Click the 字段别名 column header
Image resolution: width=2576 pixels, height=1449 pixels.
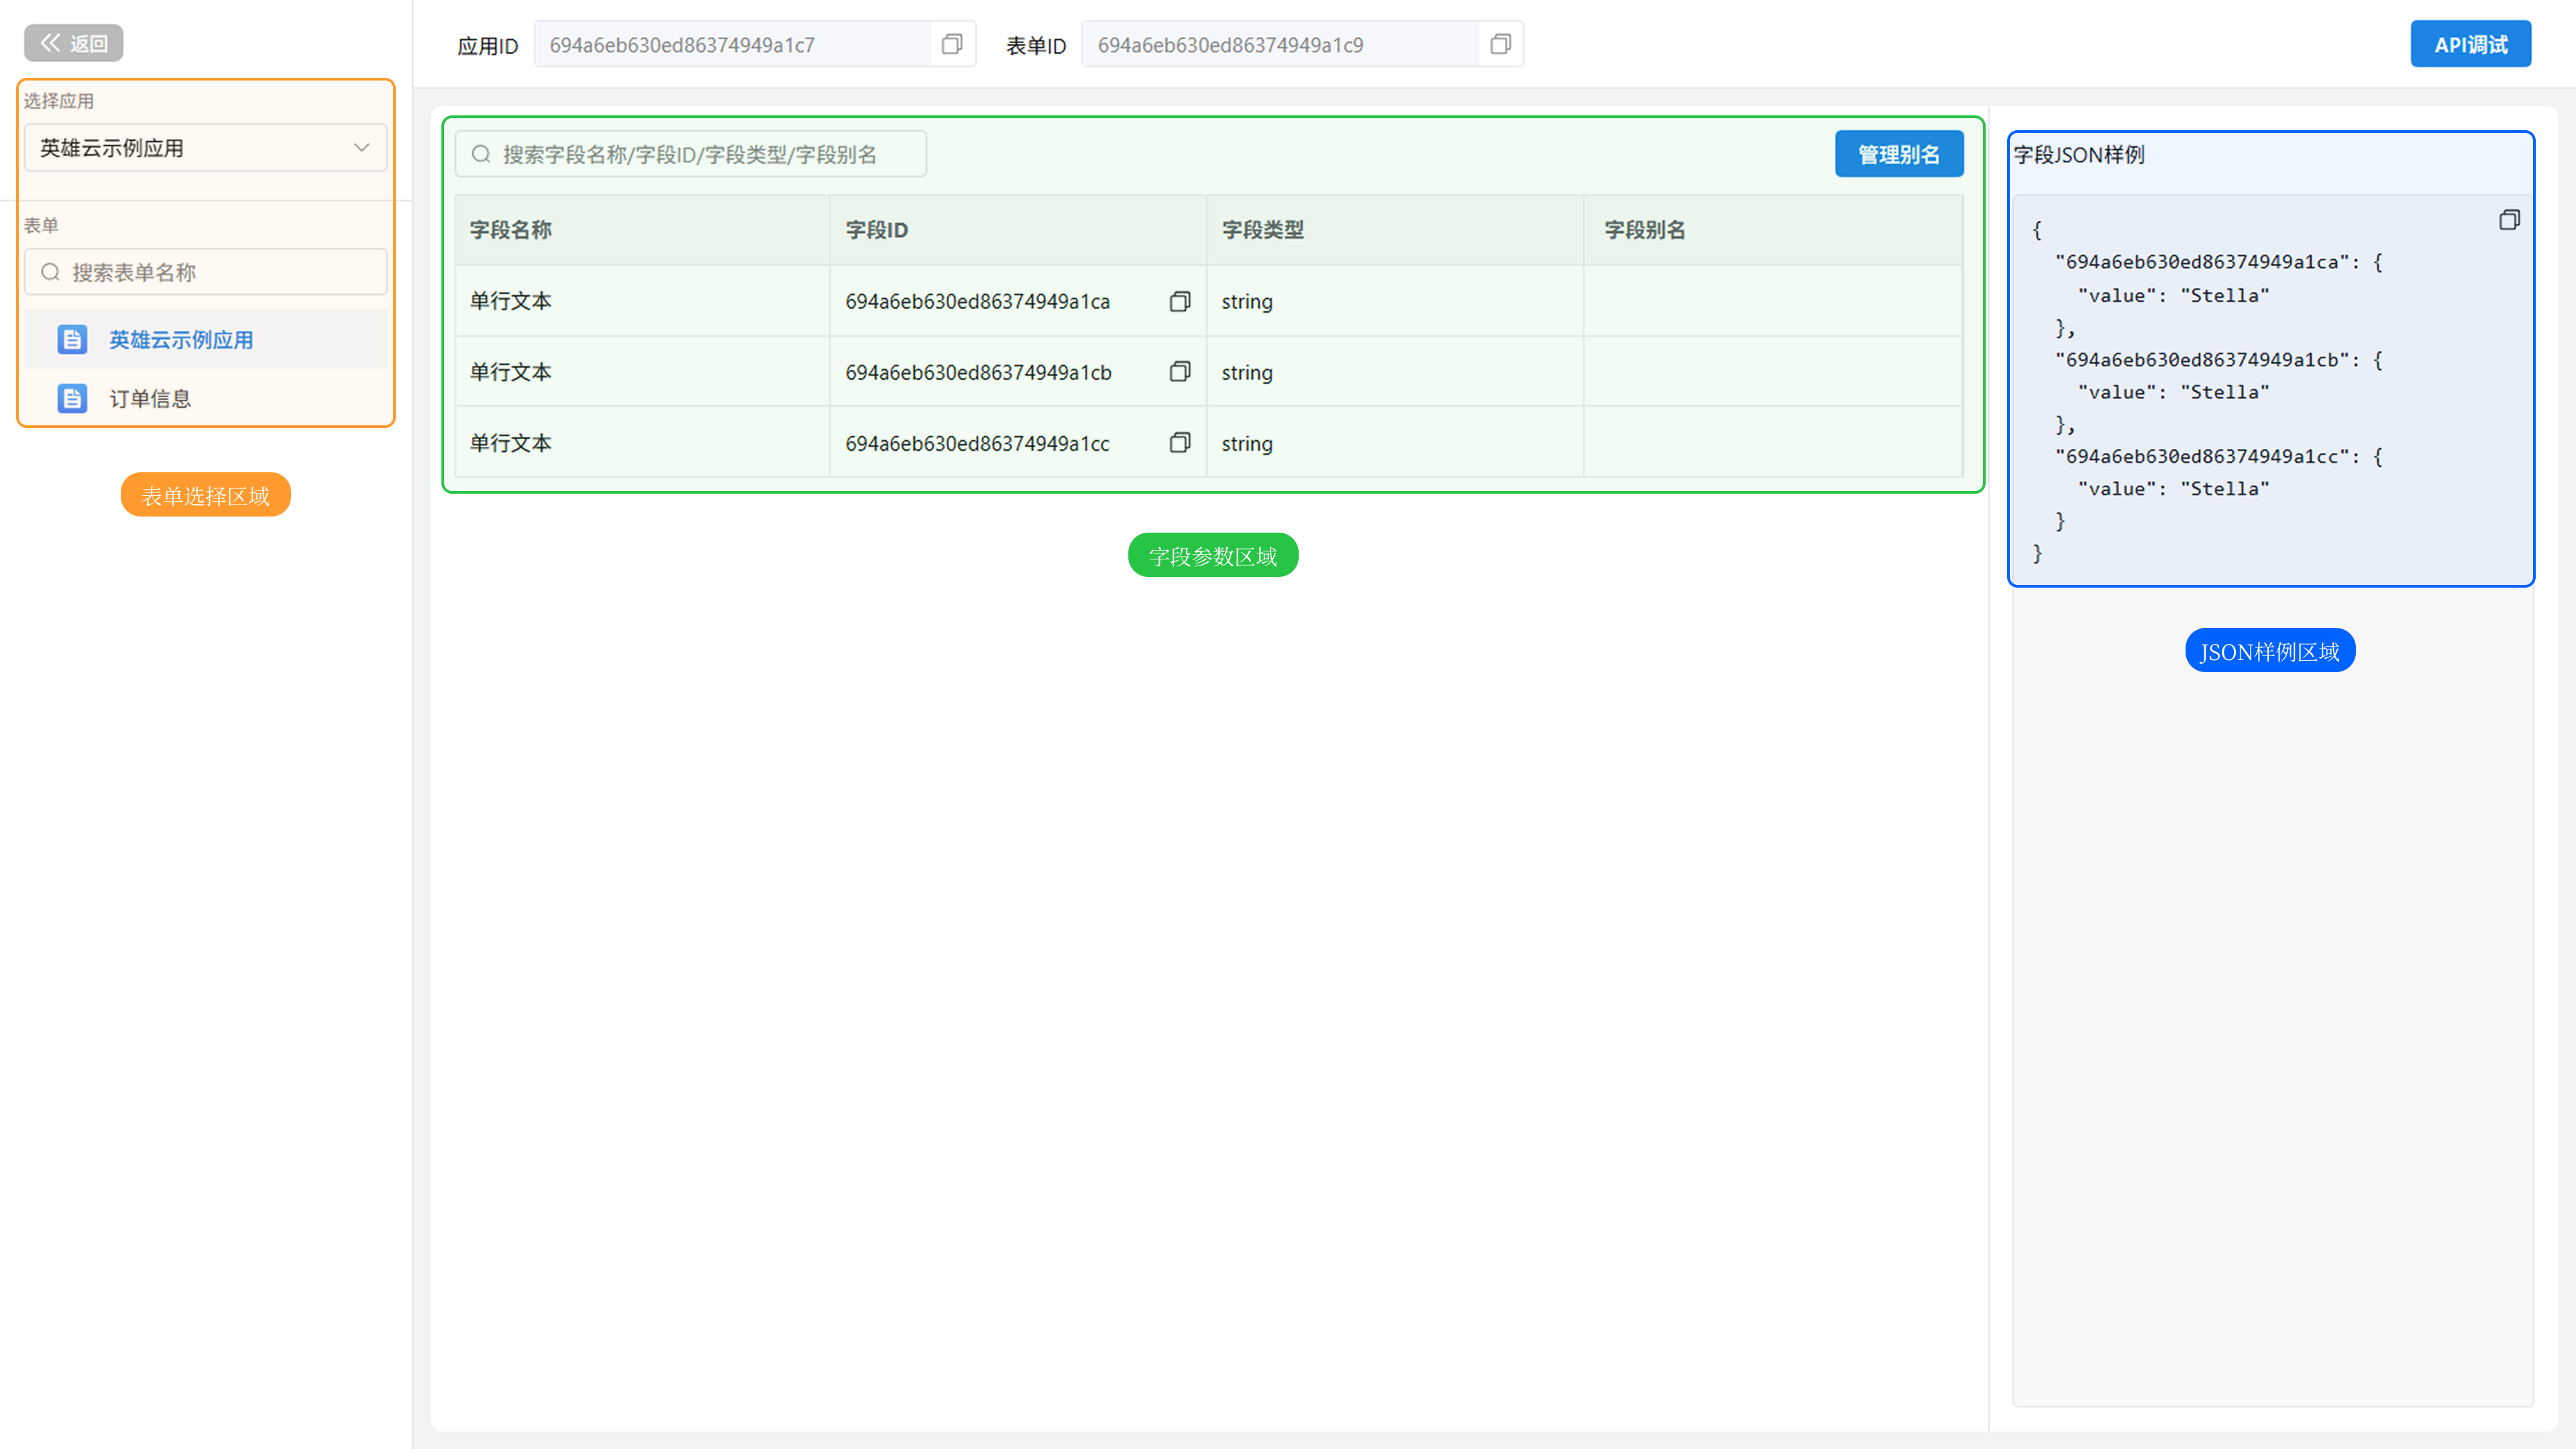tap(1644, 230)
